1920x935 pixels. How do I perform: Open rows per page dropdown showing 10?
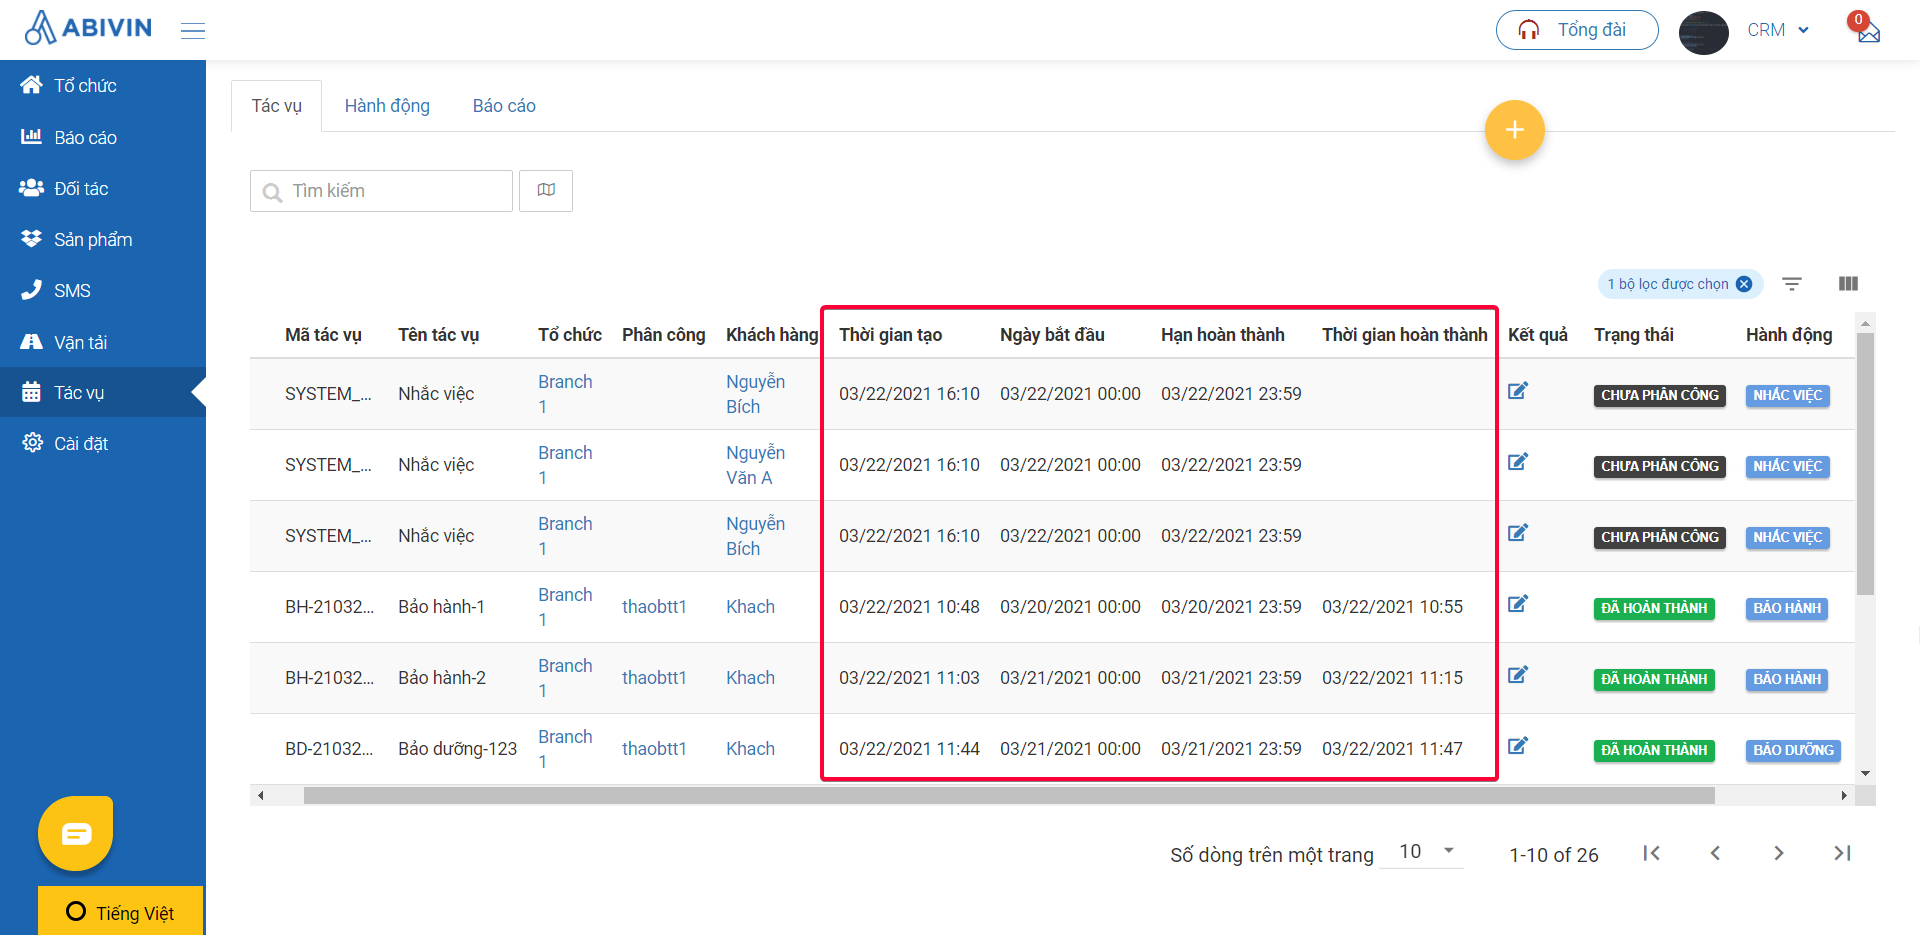tap(1421, 852)
